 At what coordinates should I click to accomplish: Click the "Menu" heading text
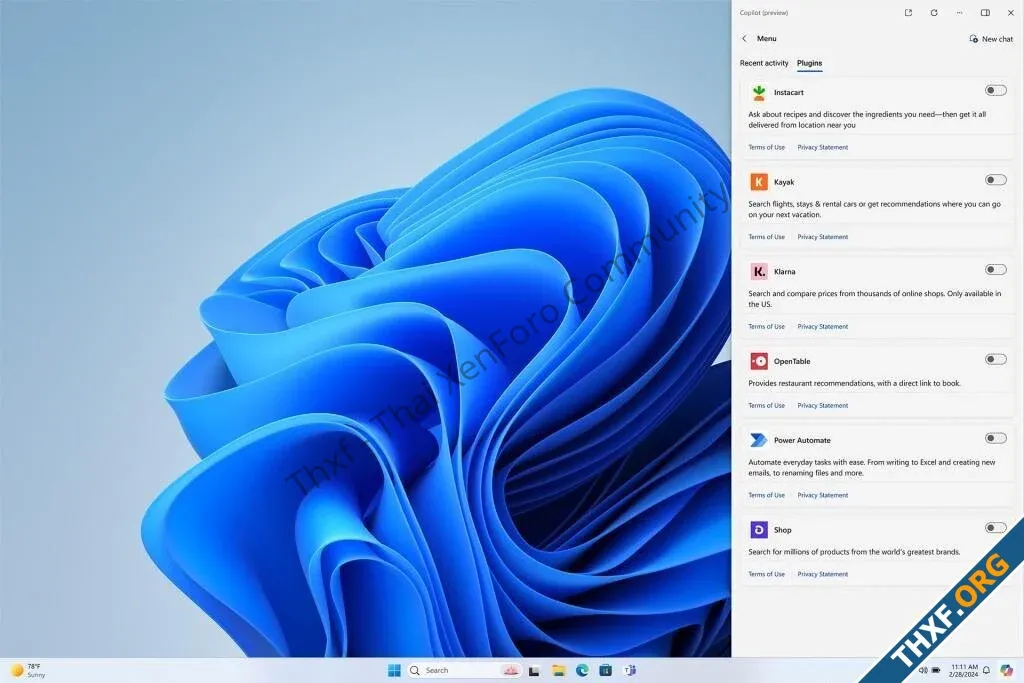tap(766, 39)
